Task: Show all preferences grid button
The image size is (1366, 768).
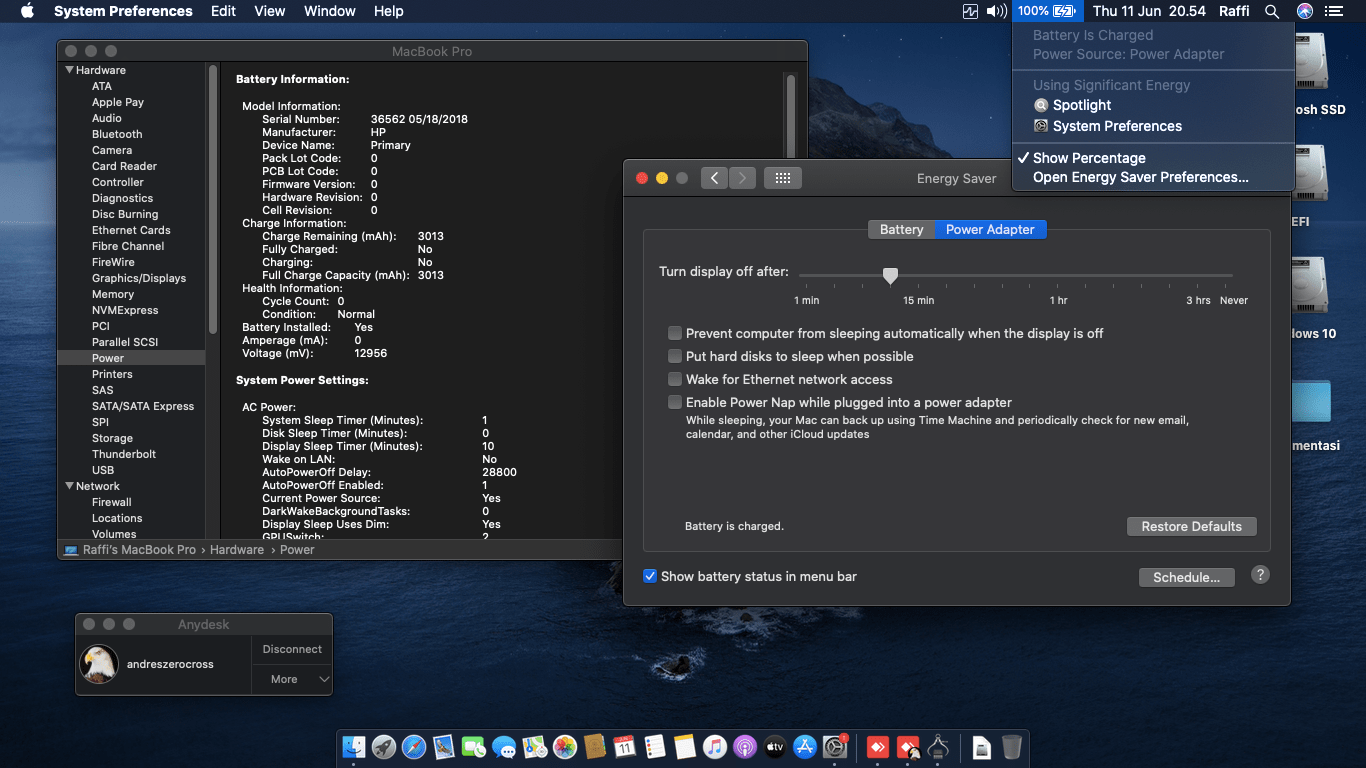Action: (x=783, y=178)
